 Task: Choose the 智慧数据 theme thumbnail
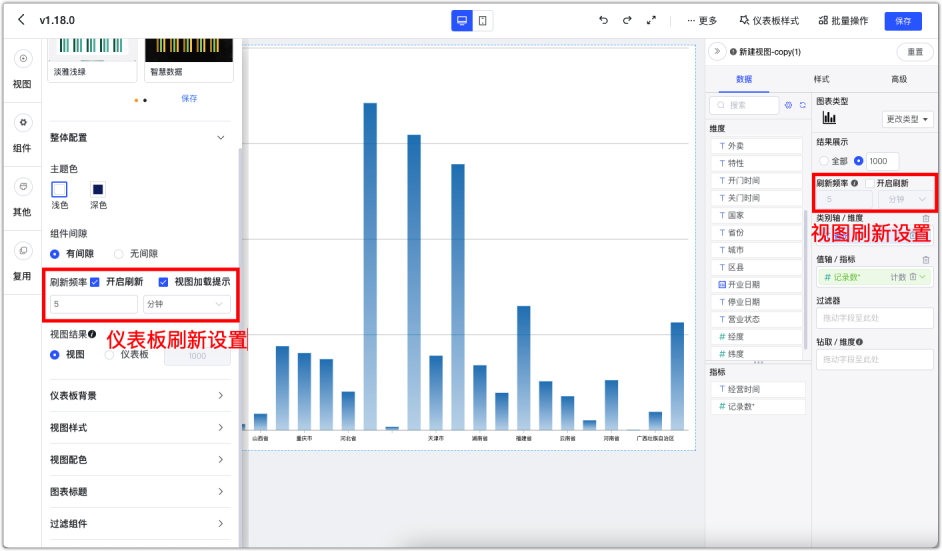[189, 58]
